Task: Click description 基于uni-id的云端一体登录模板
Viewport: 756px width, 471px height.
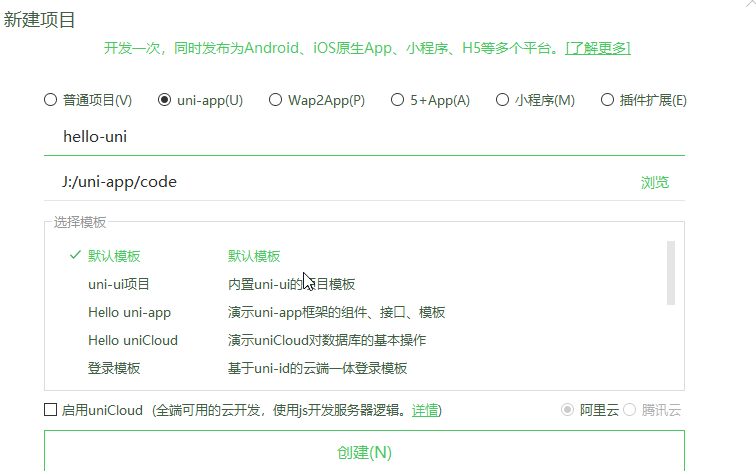Action: tap(317, 368)
